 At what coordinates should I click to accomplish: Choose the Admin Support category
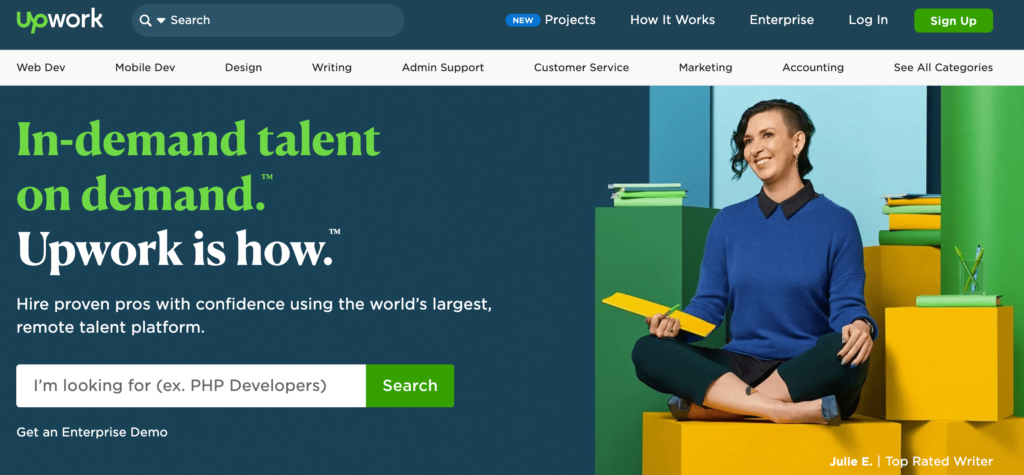(x=443, y=67)
